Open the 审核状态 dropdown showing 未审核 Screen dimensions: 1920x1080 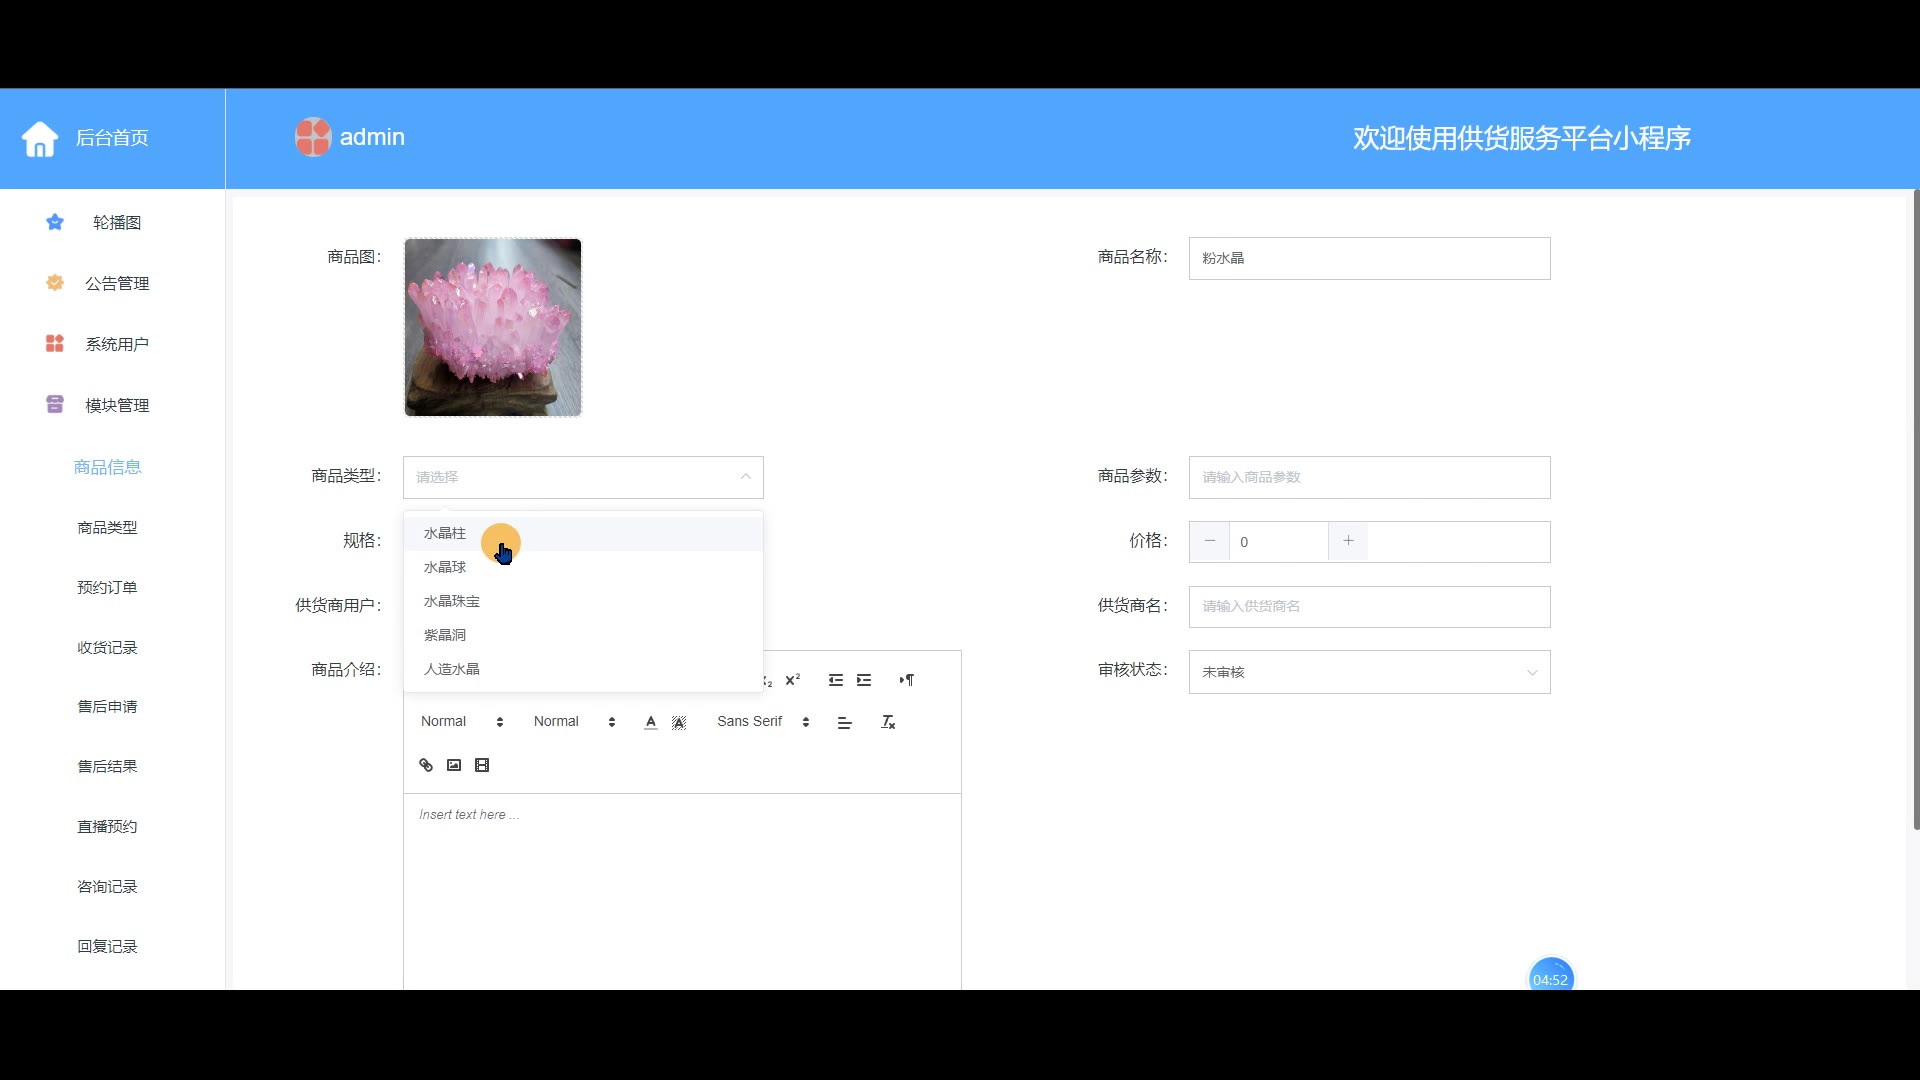pos(1369,672)
